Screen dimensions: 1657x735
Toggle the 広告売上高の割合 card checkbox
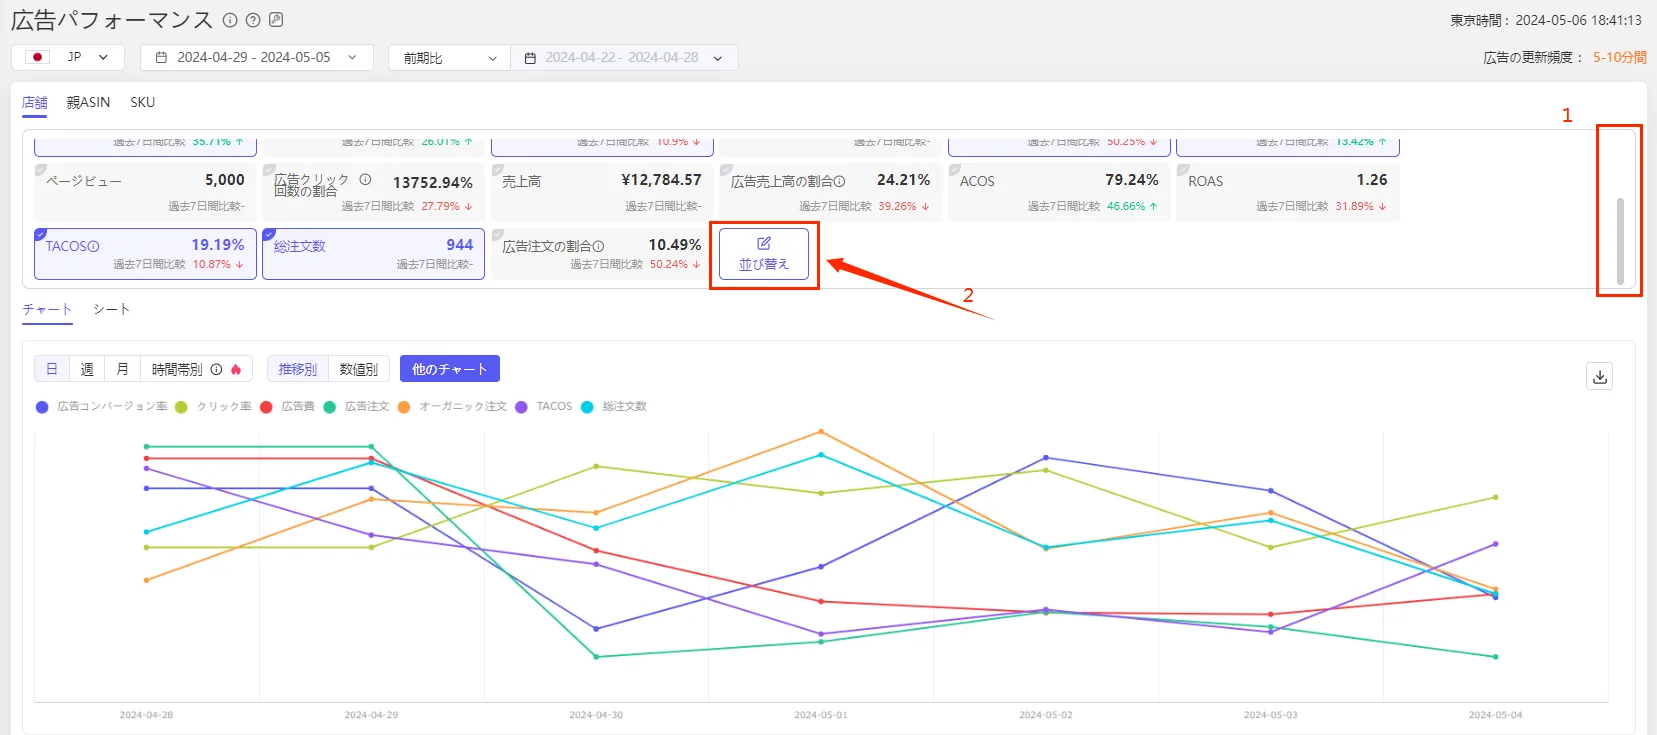tap(726, 170)
